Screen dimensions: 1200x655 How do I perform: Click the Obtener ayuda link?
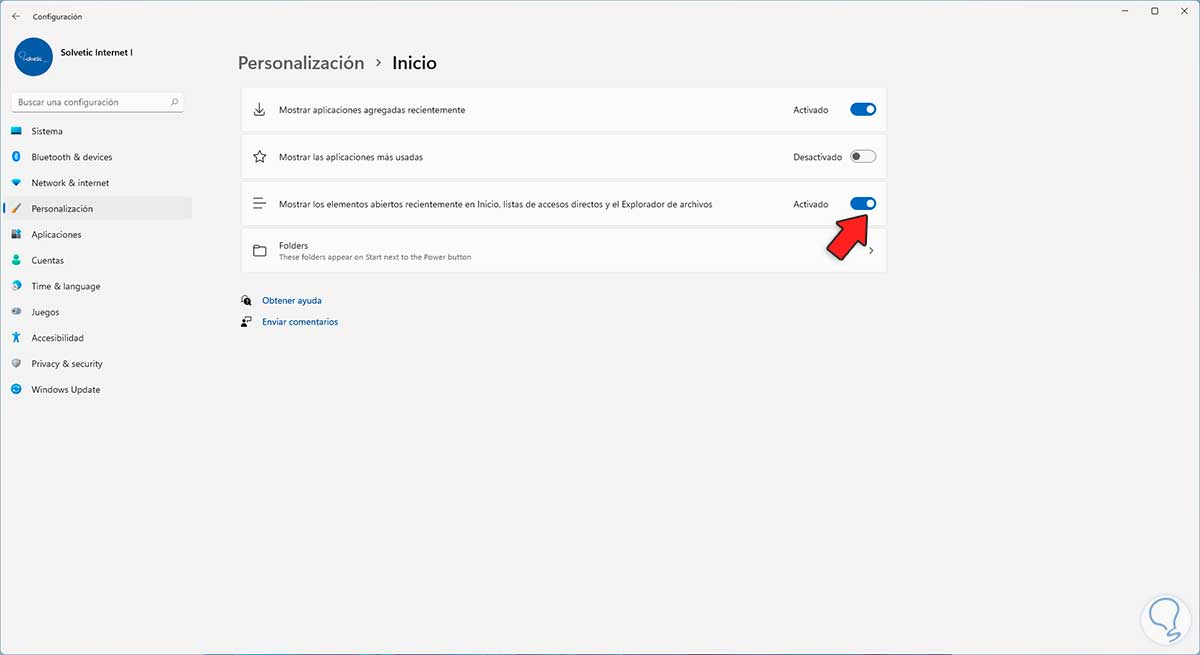click(292, 300)
